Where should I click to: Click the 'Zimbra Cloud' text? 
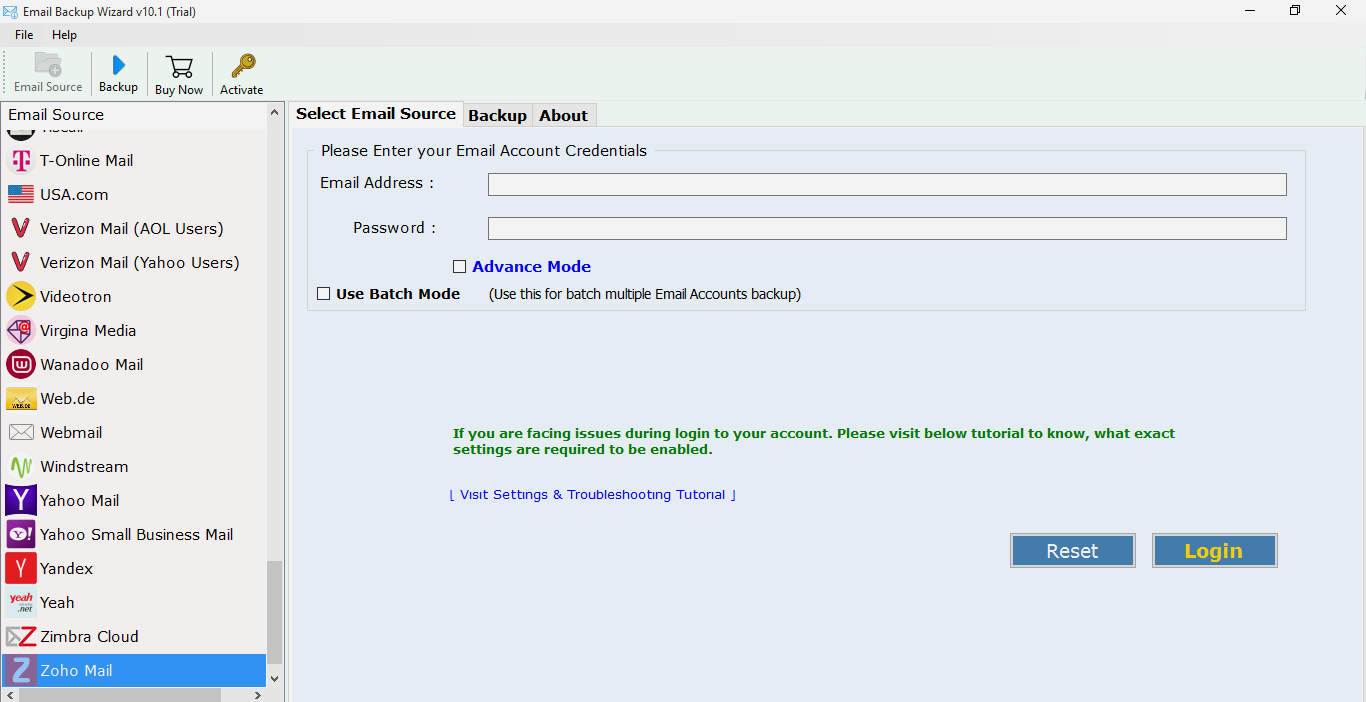click(x=90, y=637)
